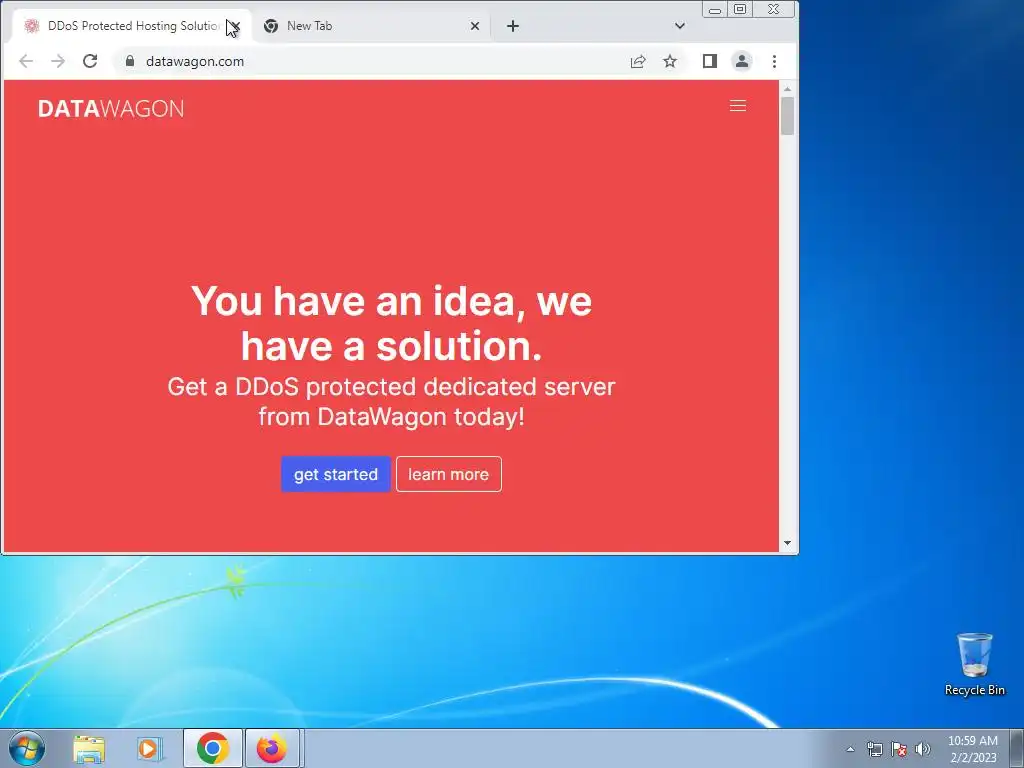This screenshot has height=768, width=1024.
Task: Open the Windows Start menu
Action: tap(27, 748)
